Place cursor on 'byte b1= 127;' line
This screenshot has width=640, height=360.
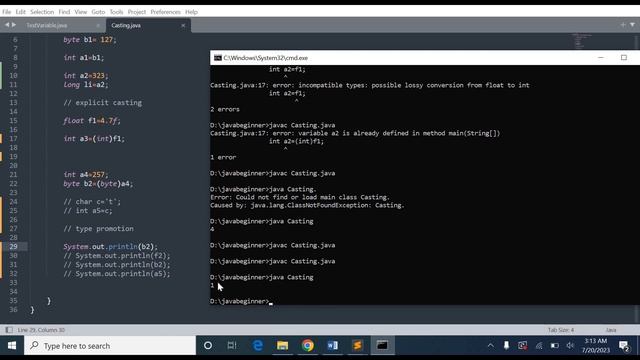click(x=90, y=40)
